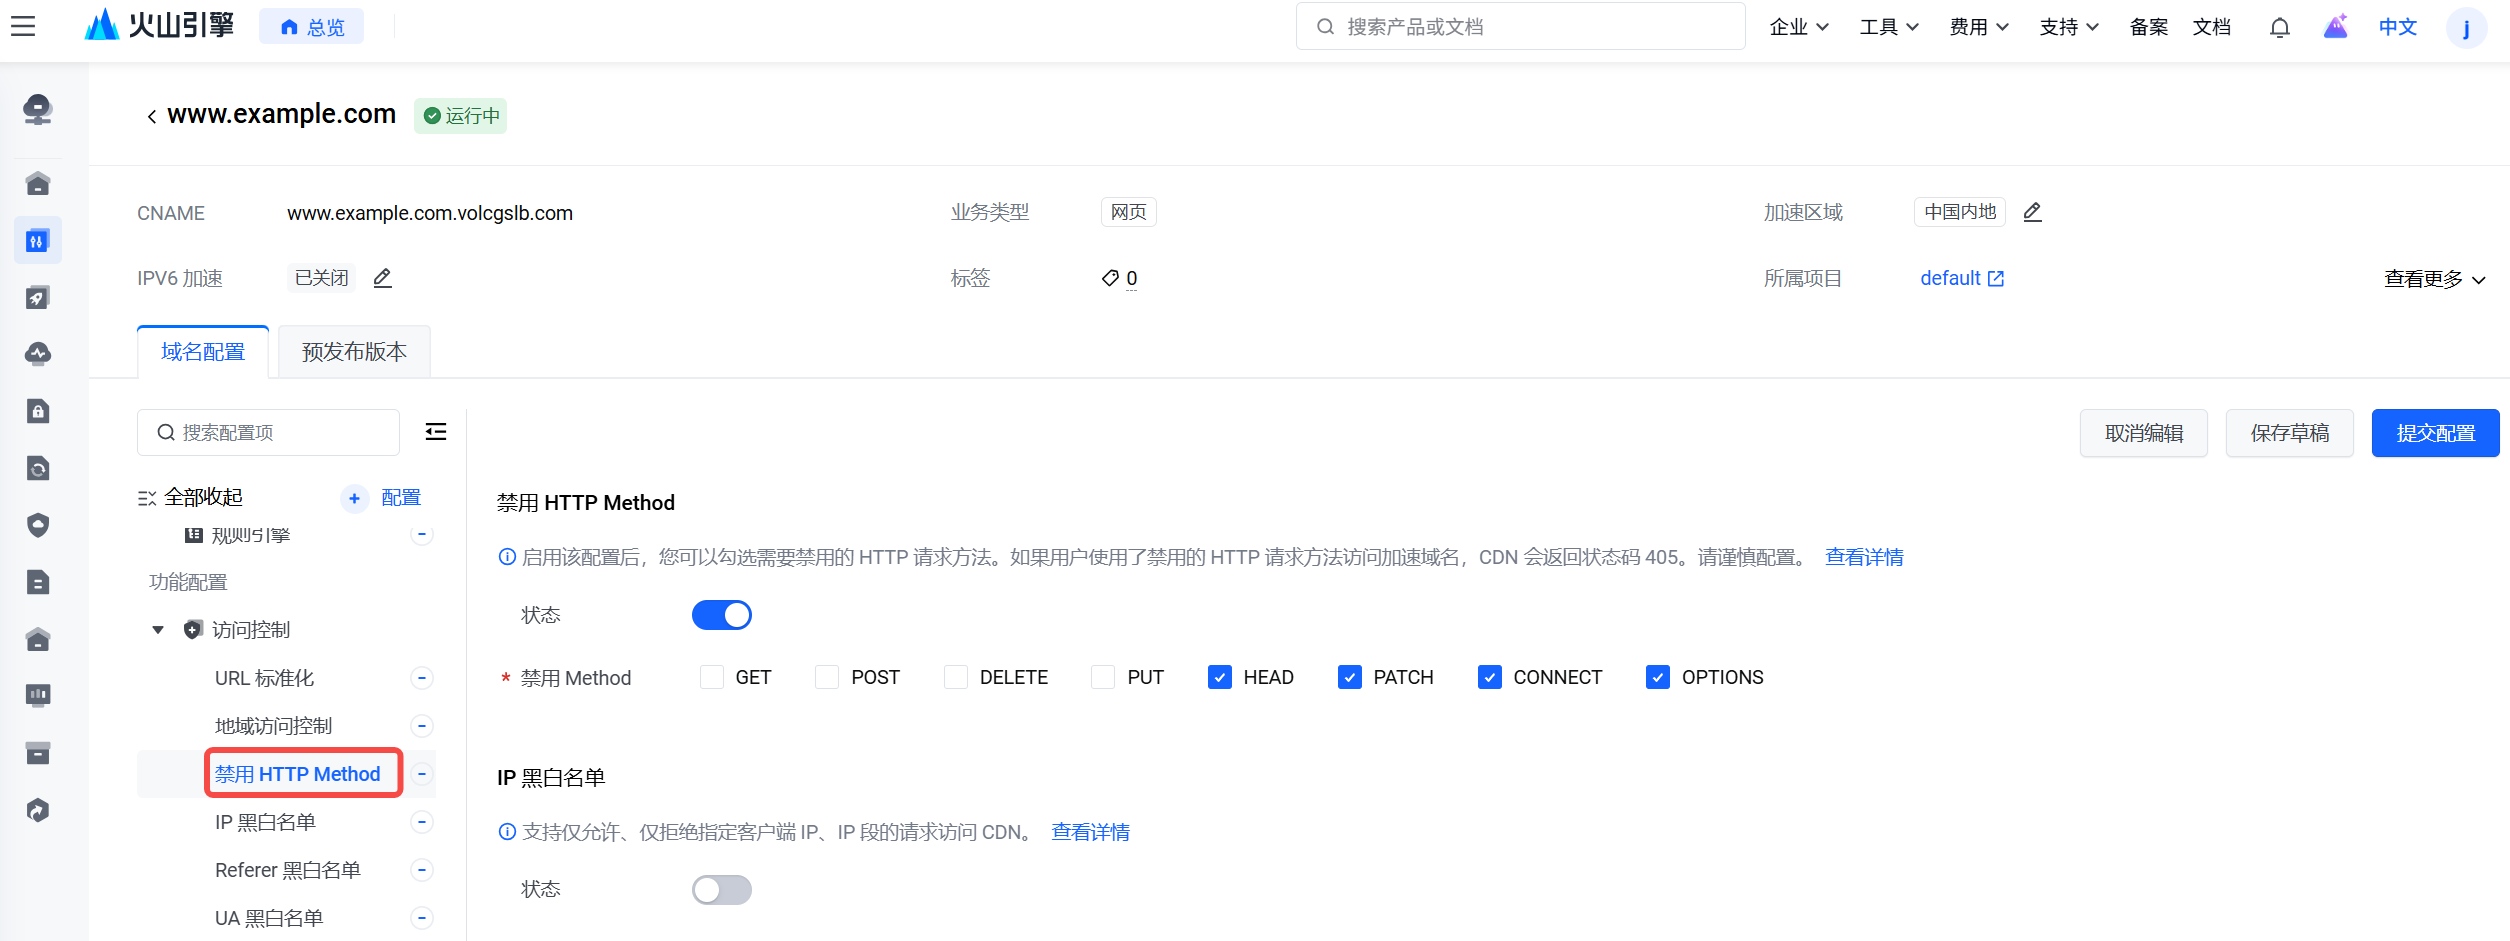Open the hamburger navigation menu
Viewport: 2510px width, 941px height.
point(23,26)
